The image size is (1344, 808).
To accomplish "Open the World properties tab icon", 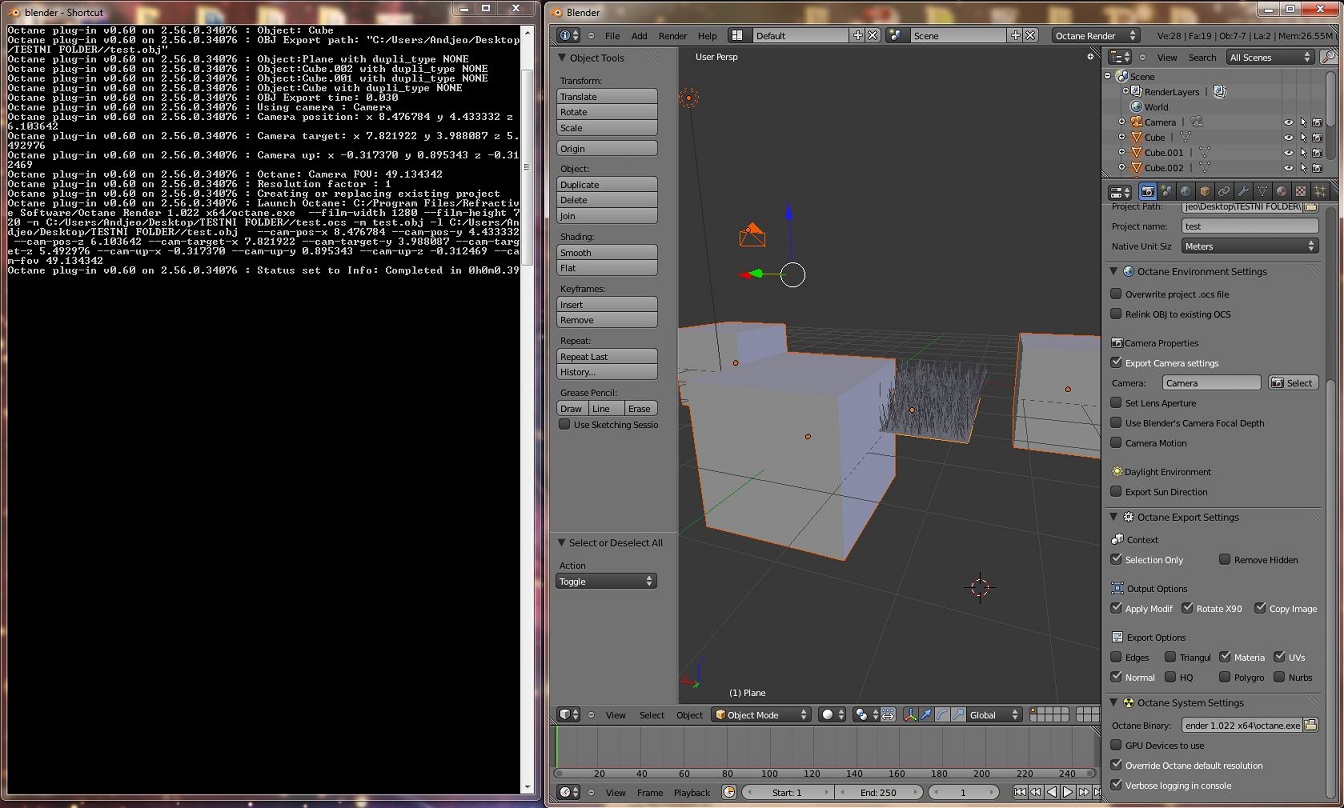I will (x=1186, y=191).
